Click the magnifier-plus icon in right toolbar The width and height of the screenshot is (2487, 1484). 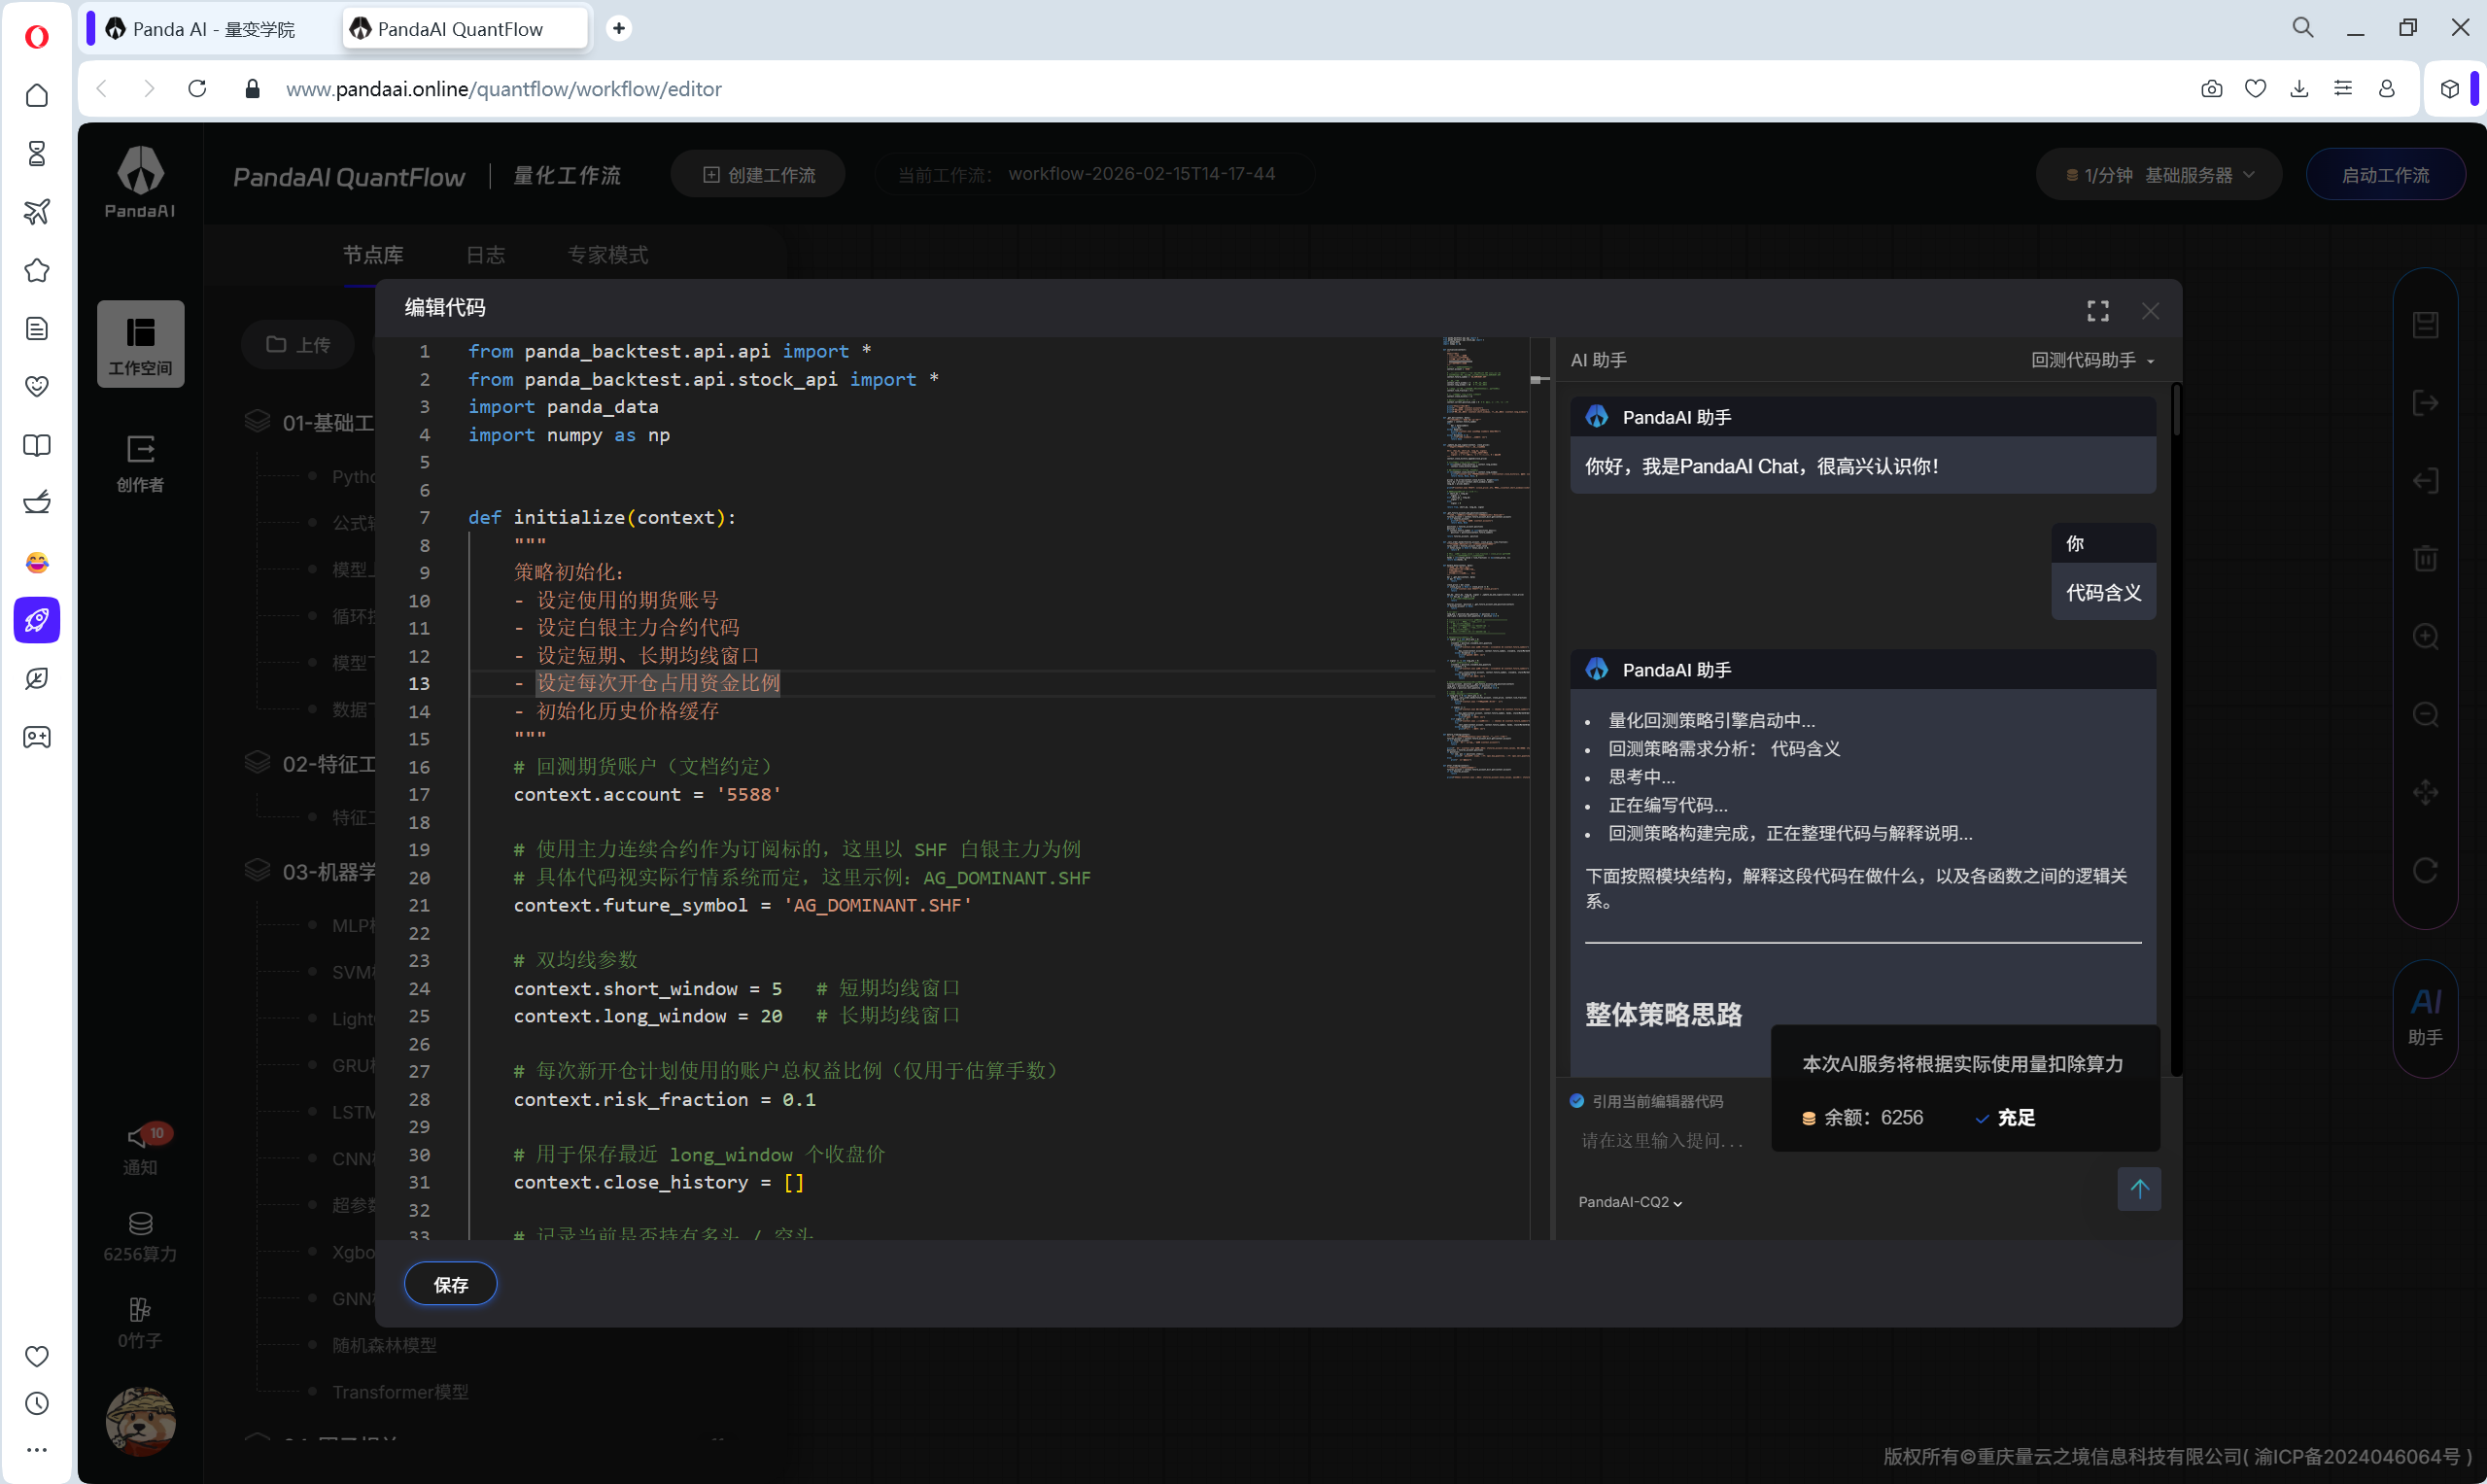coord(2425,636)
